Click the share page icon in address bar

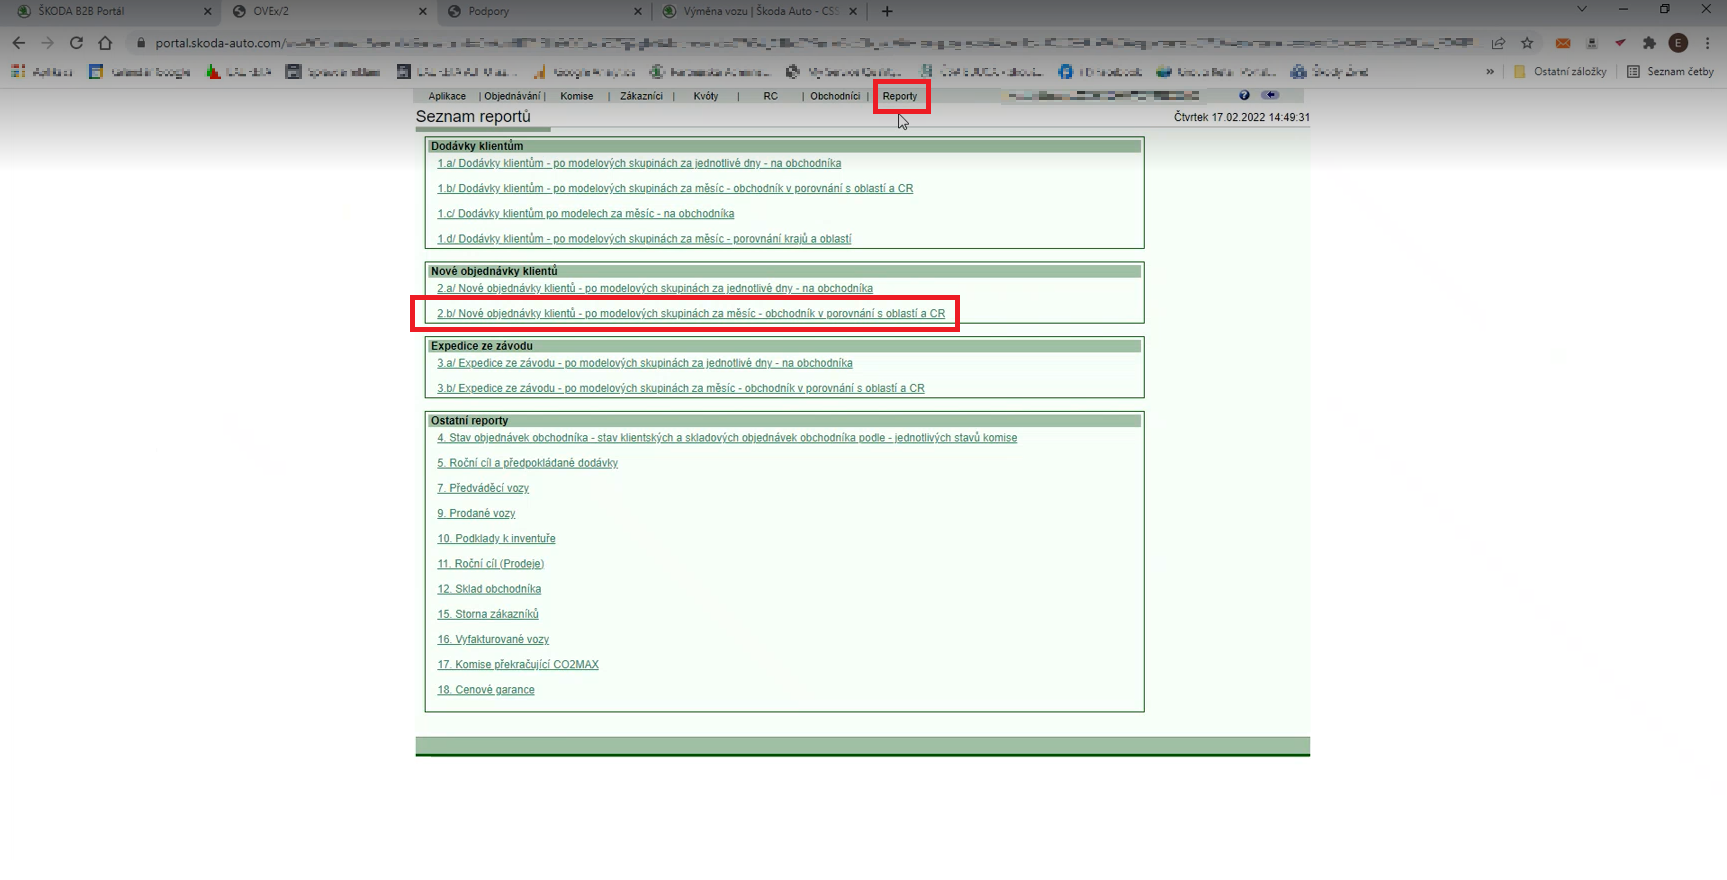[1498, 43]
